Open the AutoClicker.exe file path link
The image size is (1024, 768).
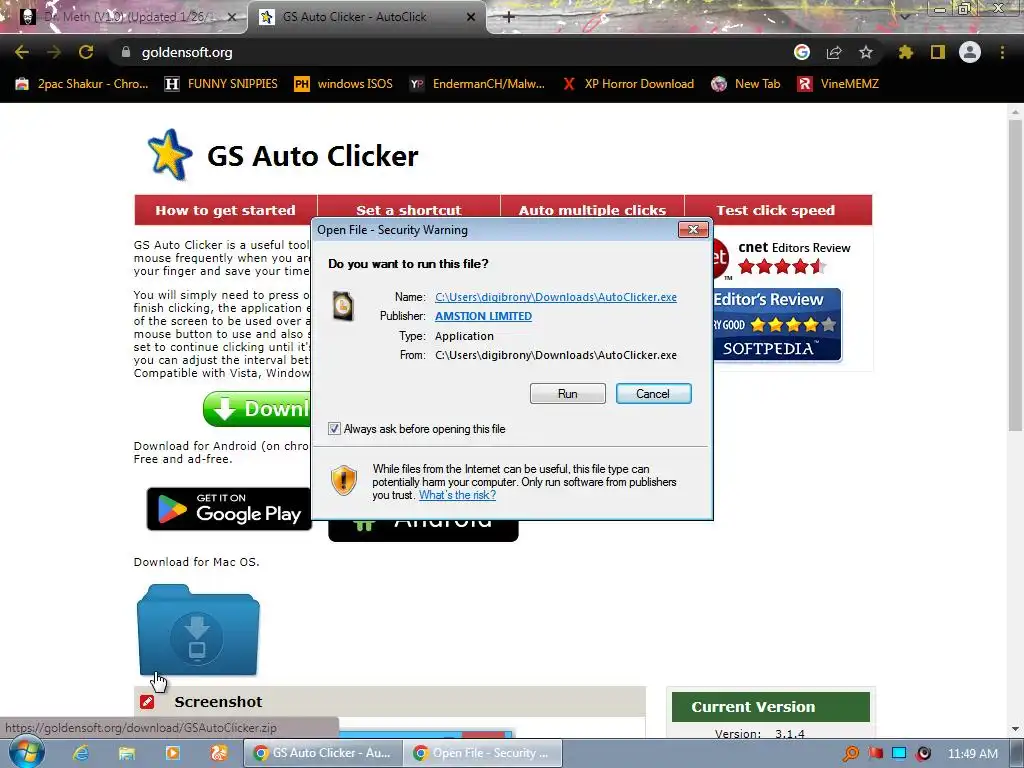(556, 297)
